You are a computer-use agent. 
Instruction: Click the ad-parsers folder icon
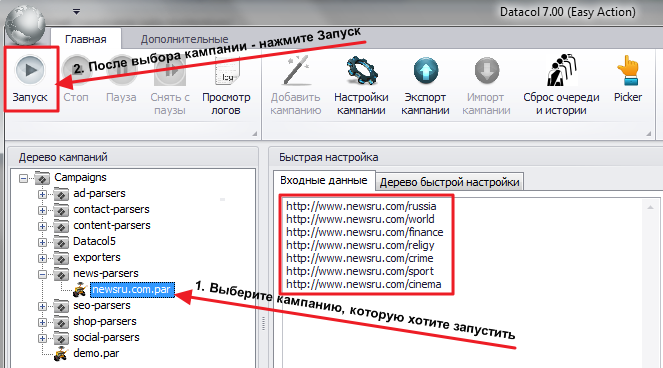[x=61, y=194]
